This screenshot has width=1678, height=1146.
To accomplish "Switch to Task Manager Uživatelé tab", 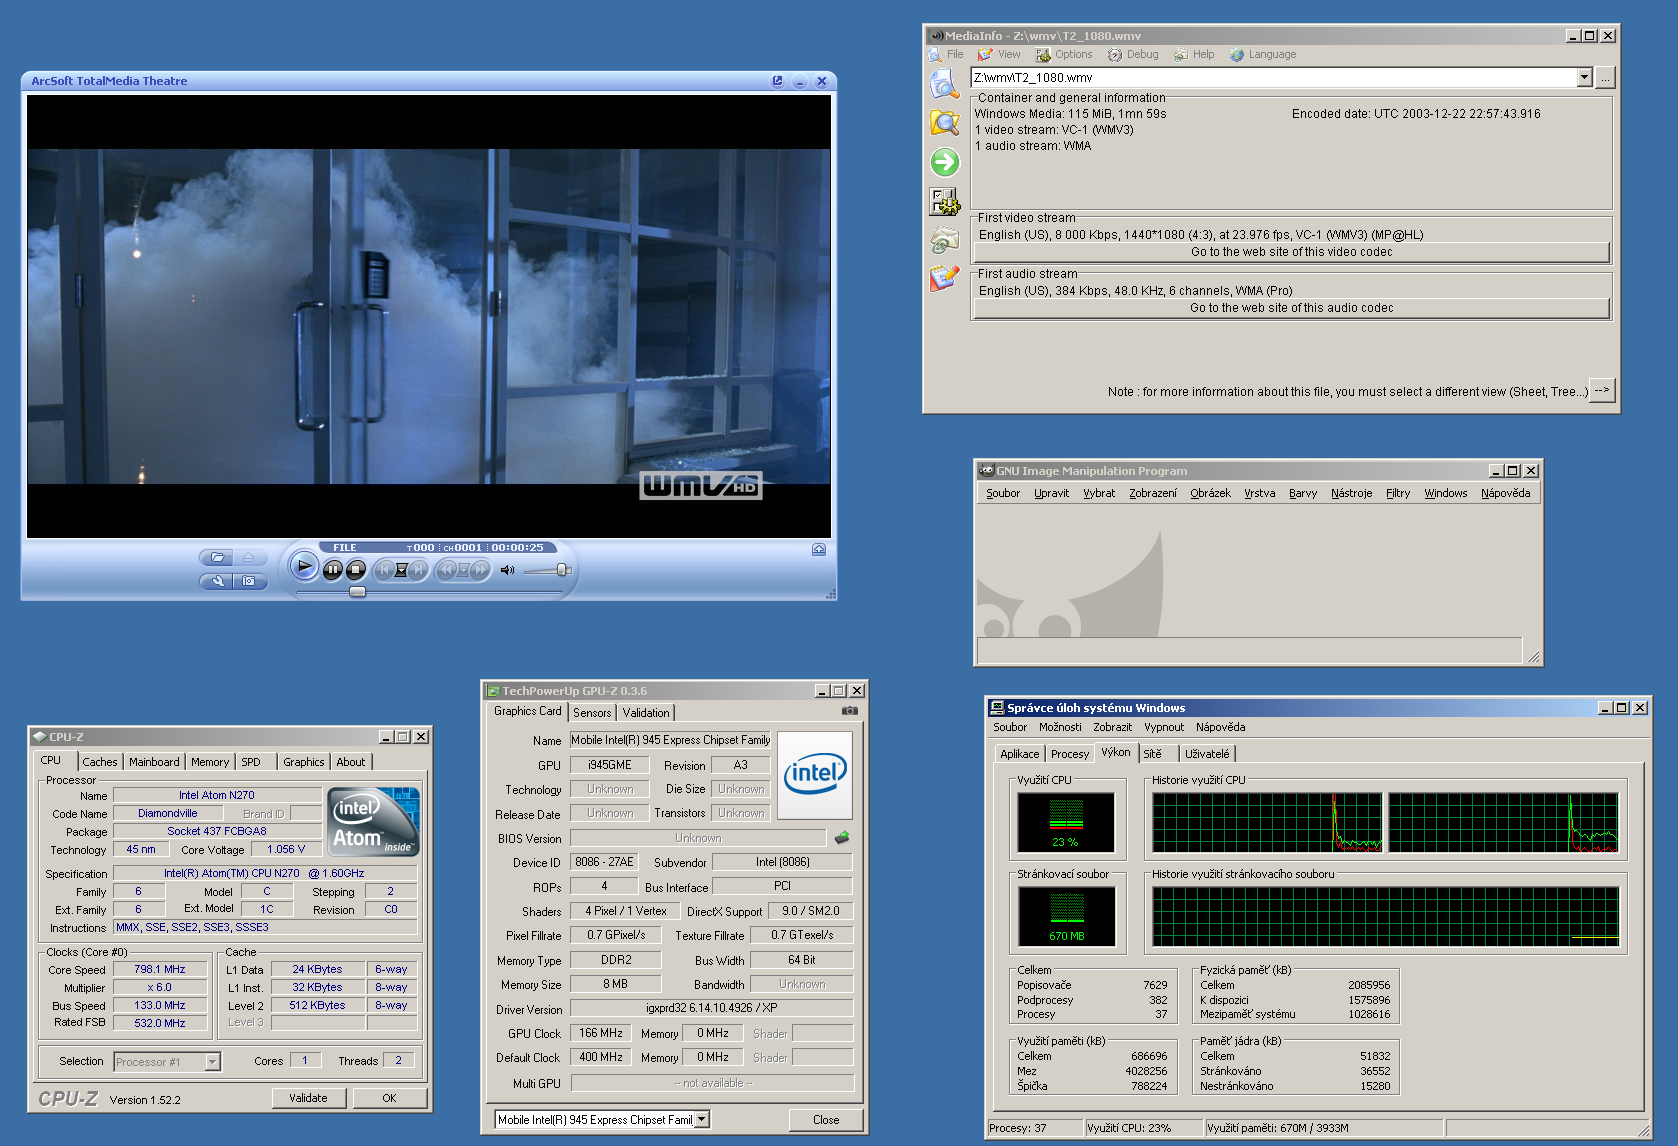I will point(1207,754).
